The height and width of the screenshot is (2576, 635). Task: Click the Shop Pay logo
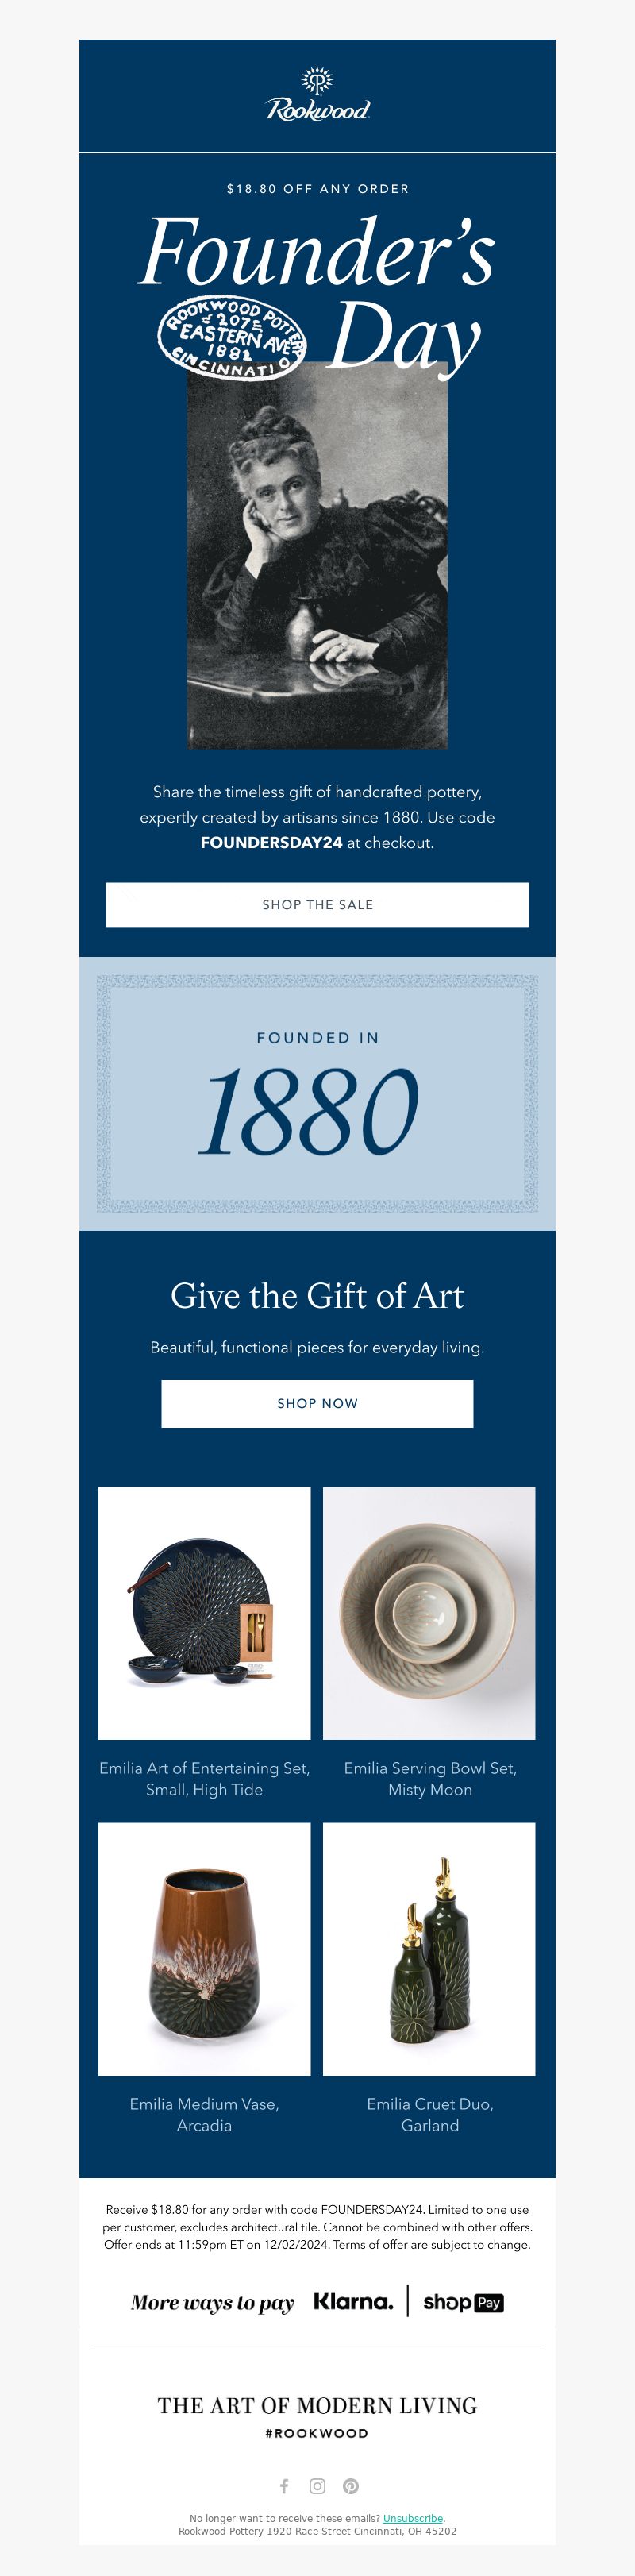pyautogui.click(x=463, y=2302)
